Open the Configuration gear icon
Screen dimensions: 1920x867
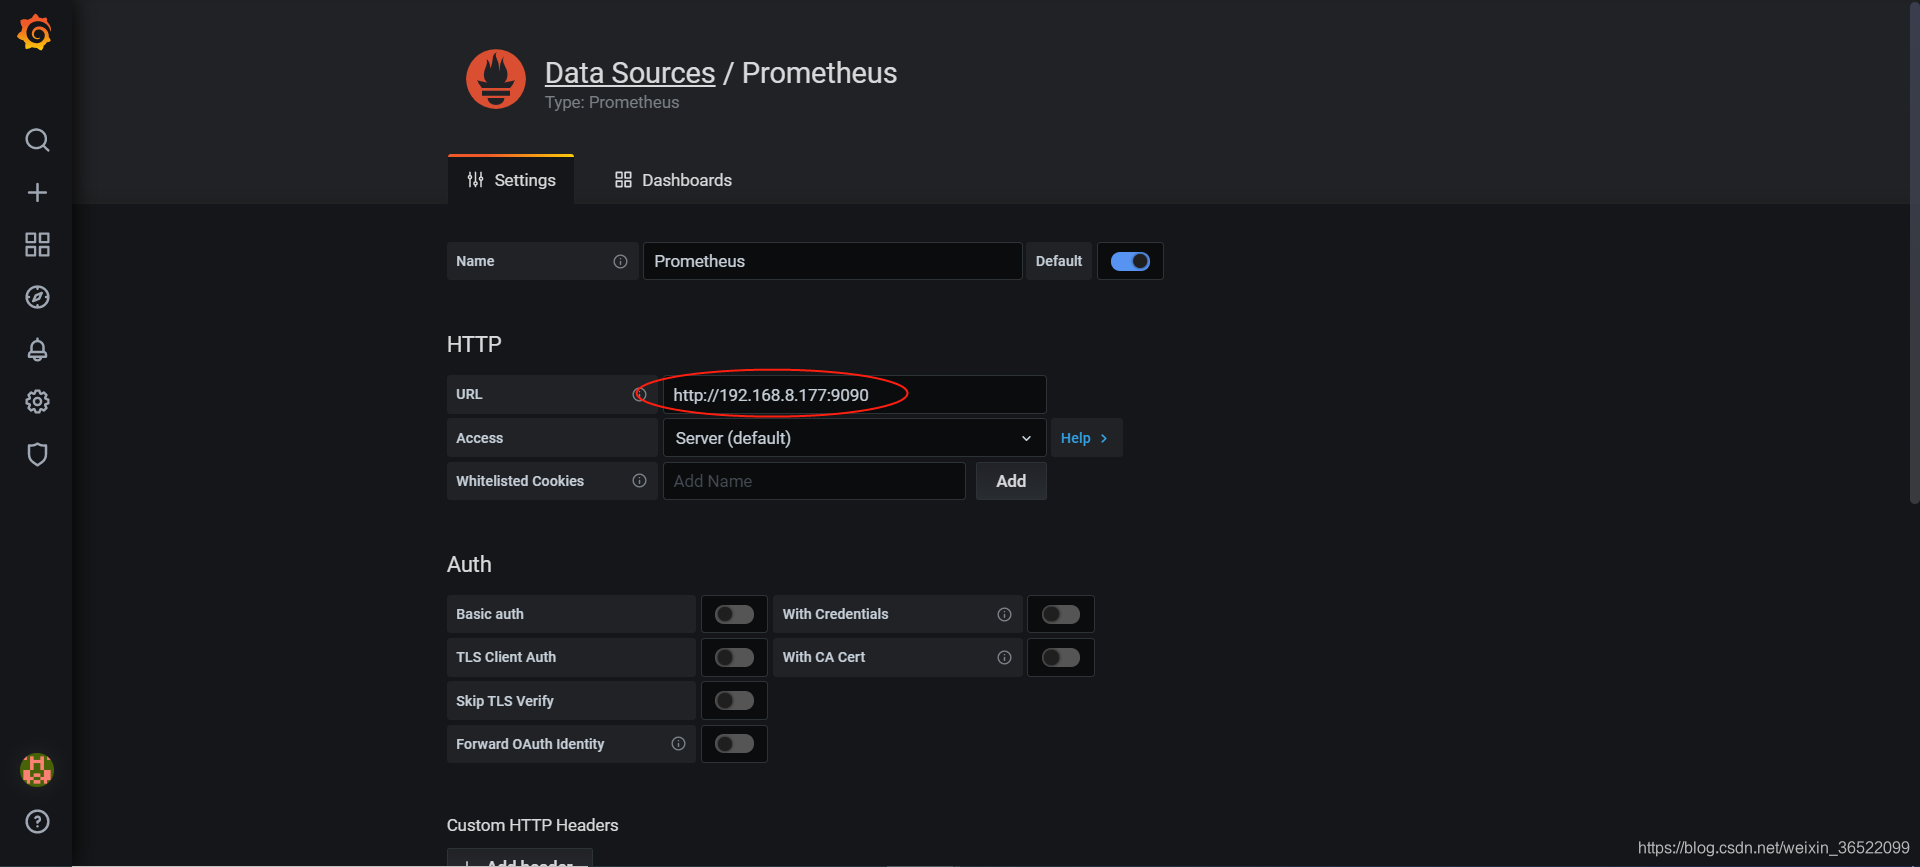pyautogui.click(x=37, y=402)
